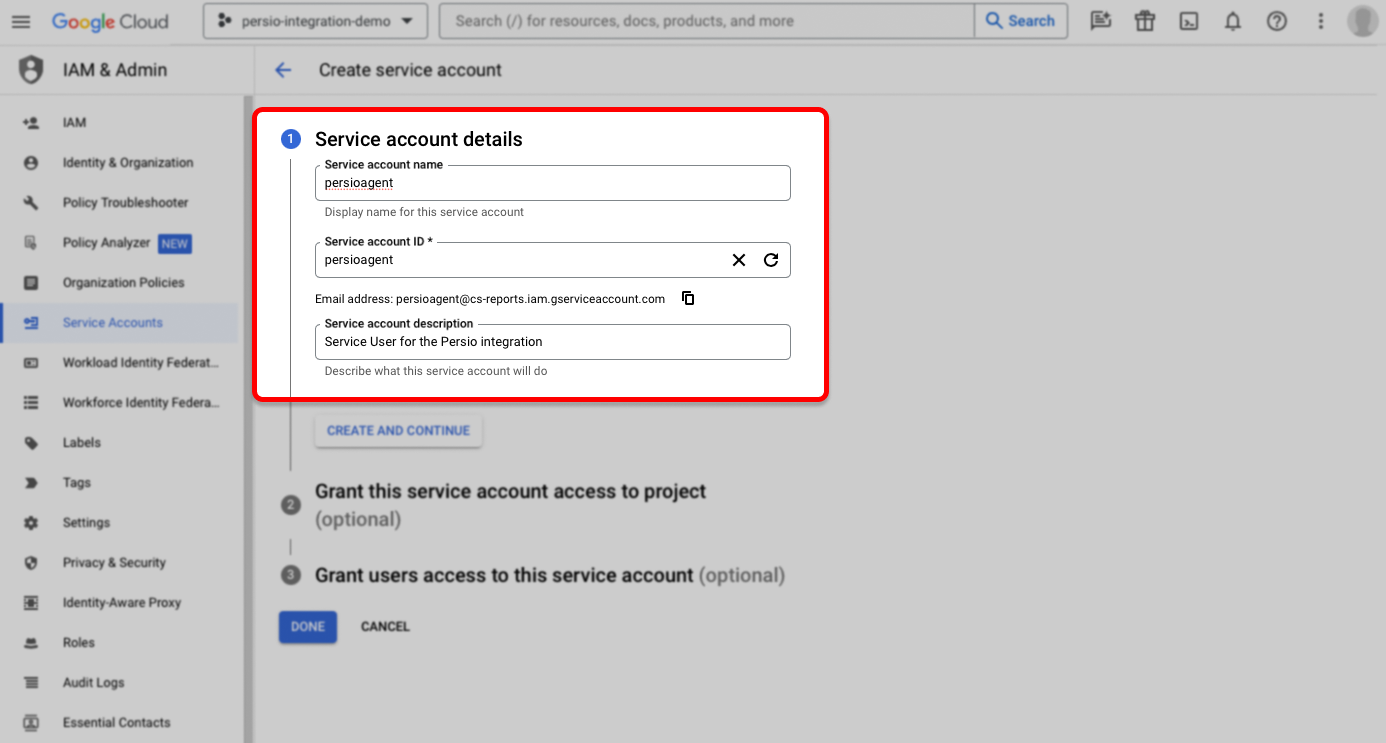Activate Cloud Shell from the top bar
Viewport: 1386px width, 743px height.
[1189, 21]
